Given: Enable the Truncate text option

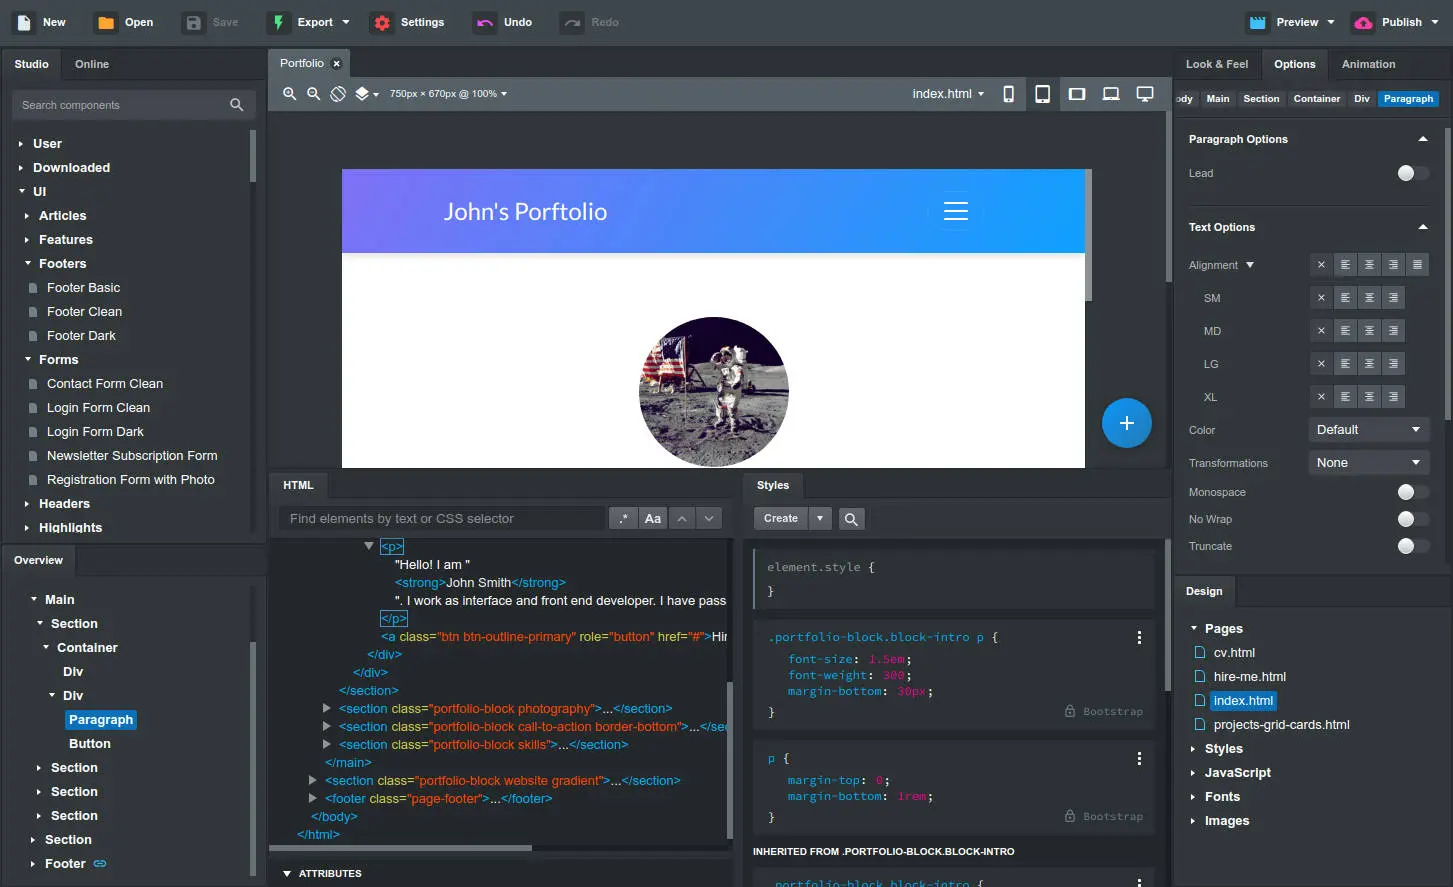Looking at the screenshot, I should [x=1413, y=546].
